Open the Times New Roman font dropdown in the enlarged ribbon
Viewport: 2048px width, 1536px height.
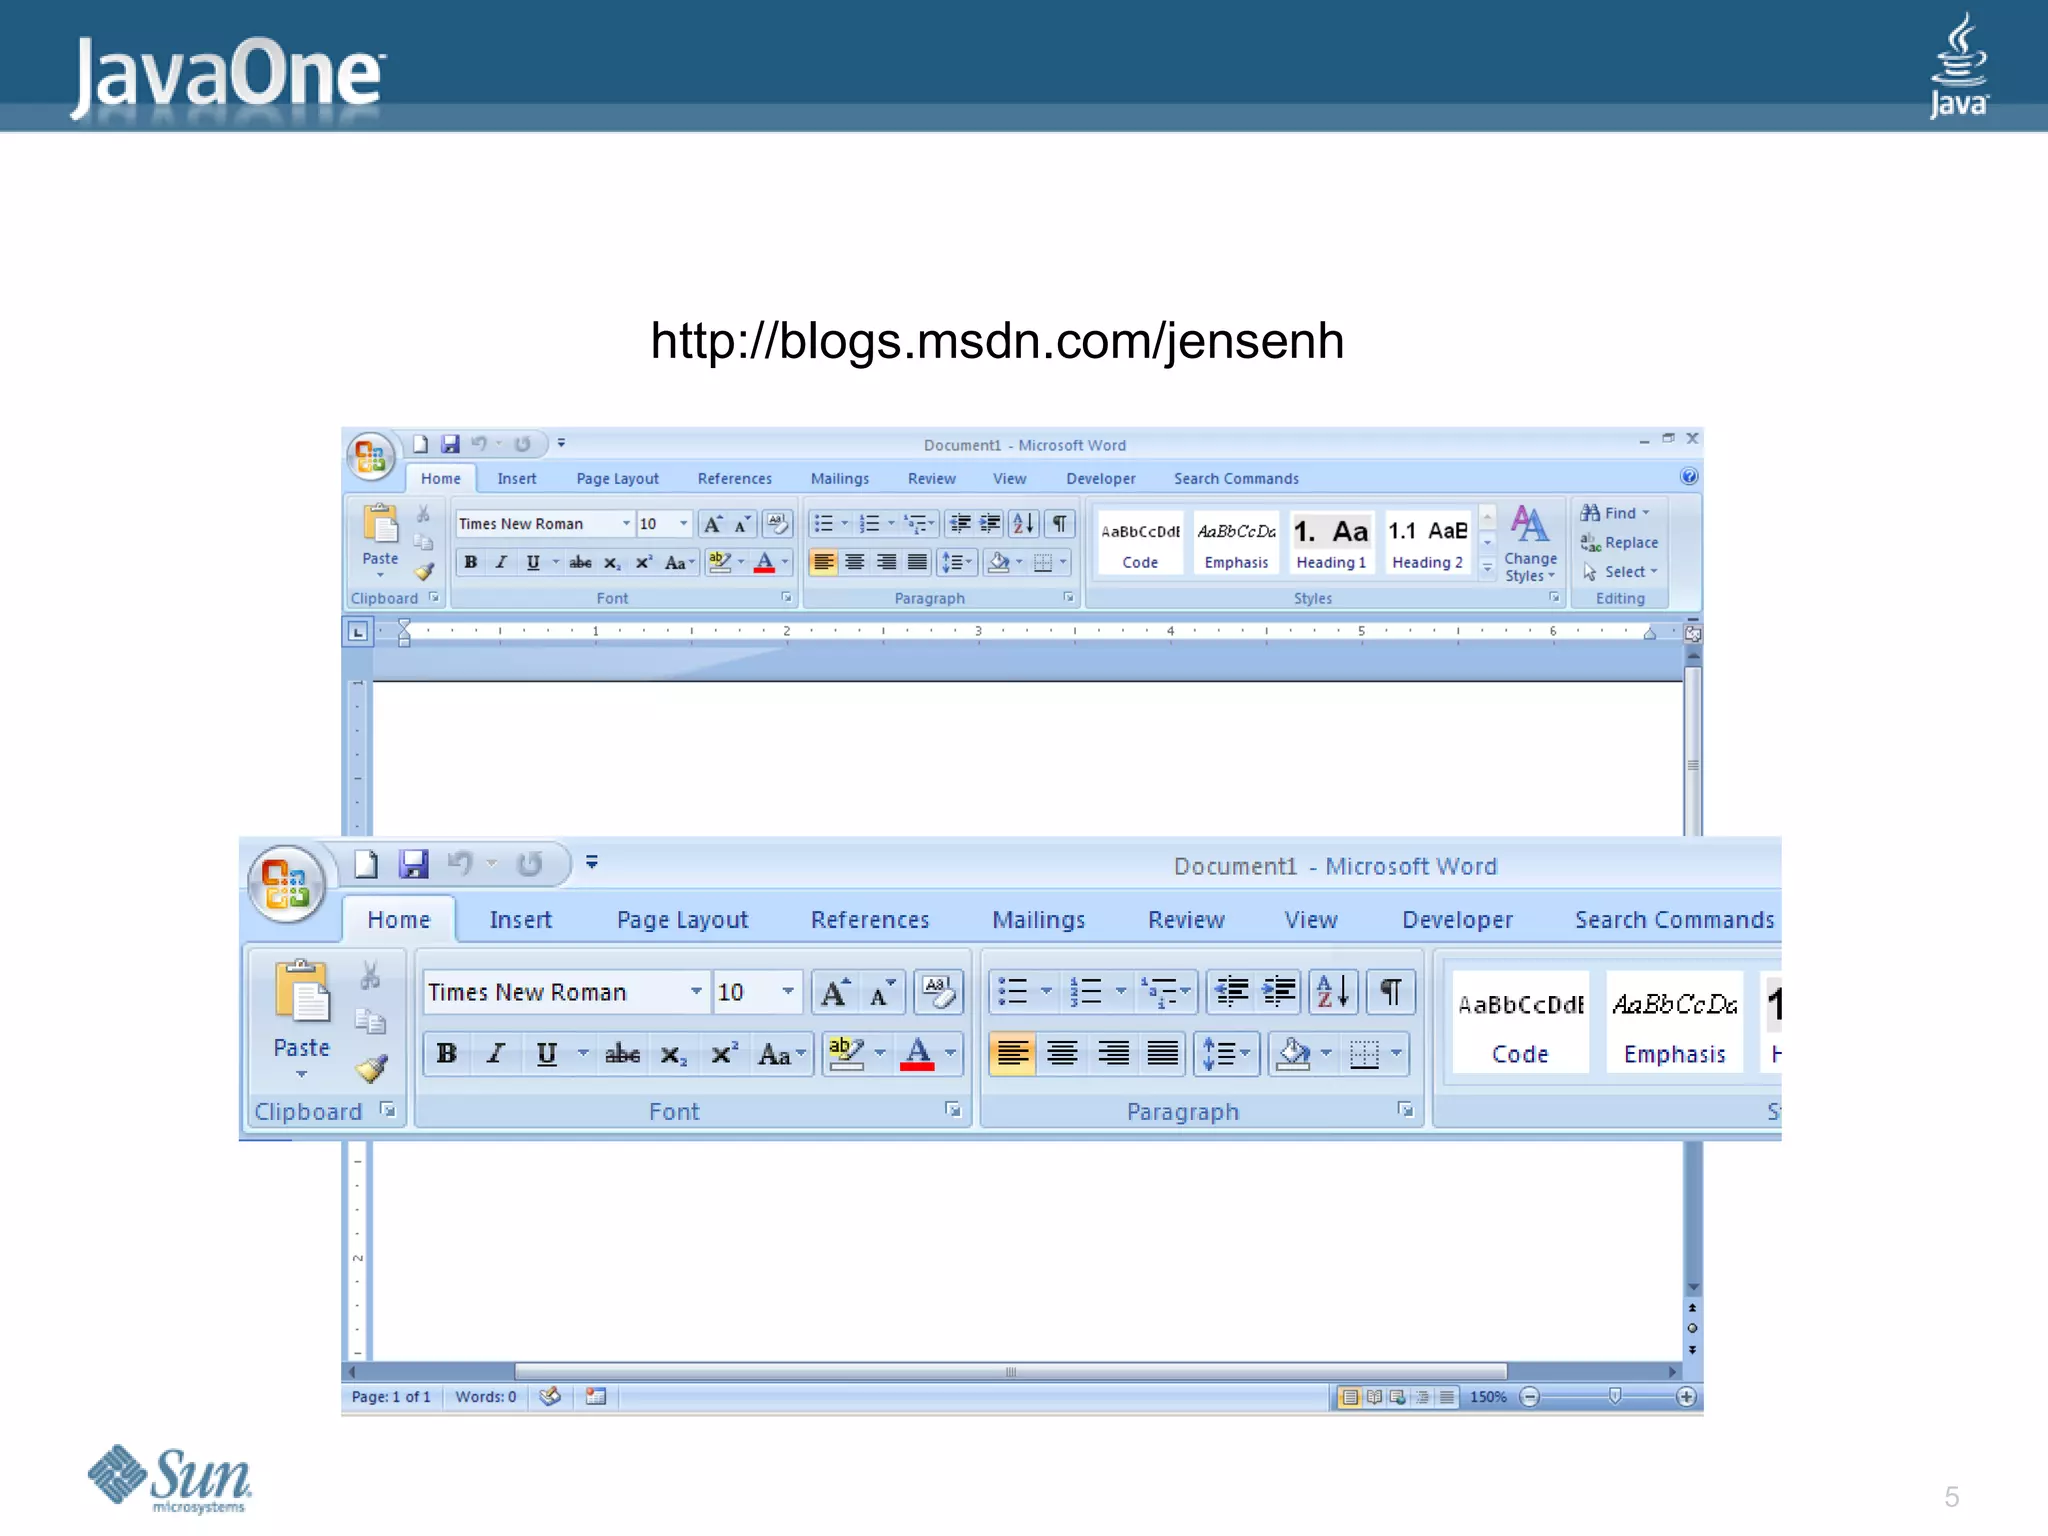[x=695, y=991]
